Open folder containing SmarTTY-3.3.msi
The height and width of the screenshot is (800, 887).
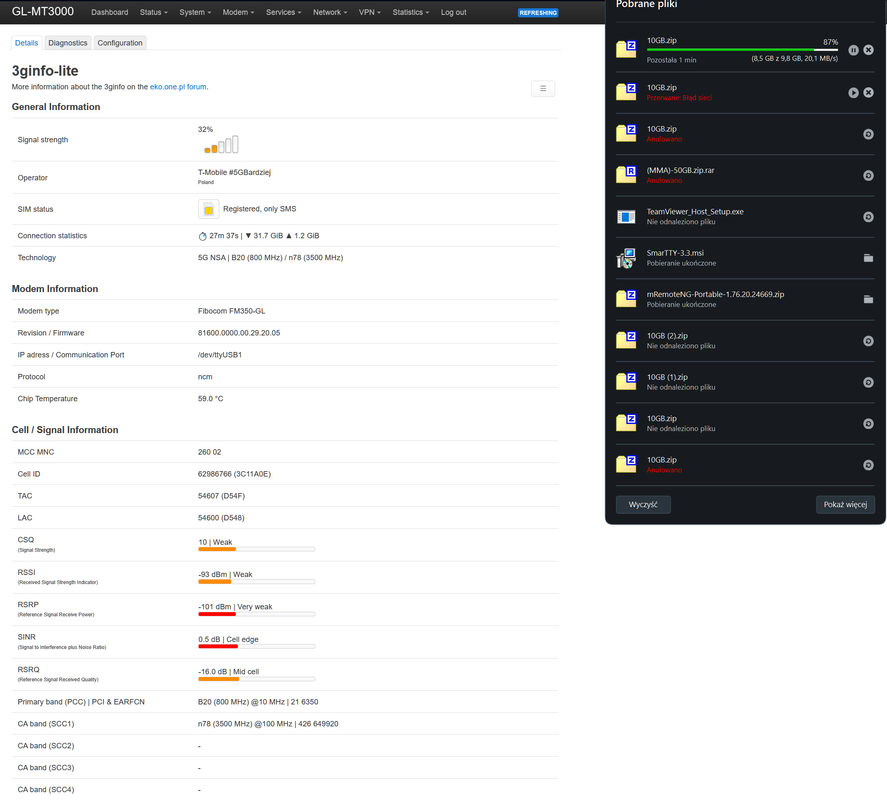(868, 258)
